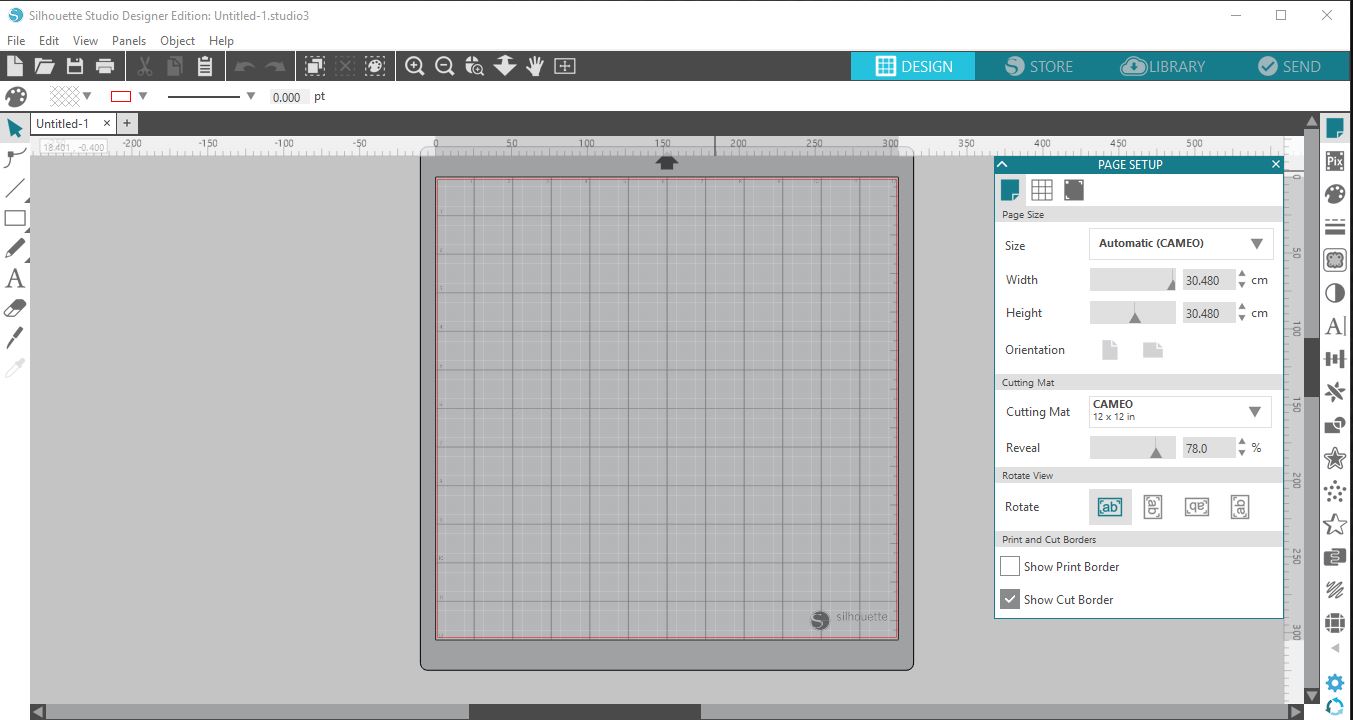Open the Panels menu

coord(129,41)
